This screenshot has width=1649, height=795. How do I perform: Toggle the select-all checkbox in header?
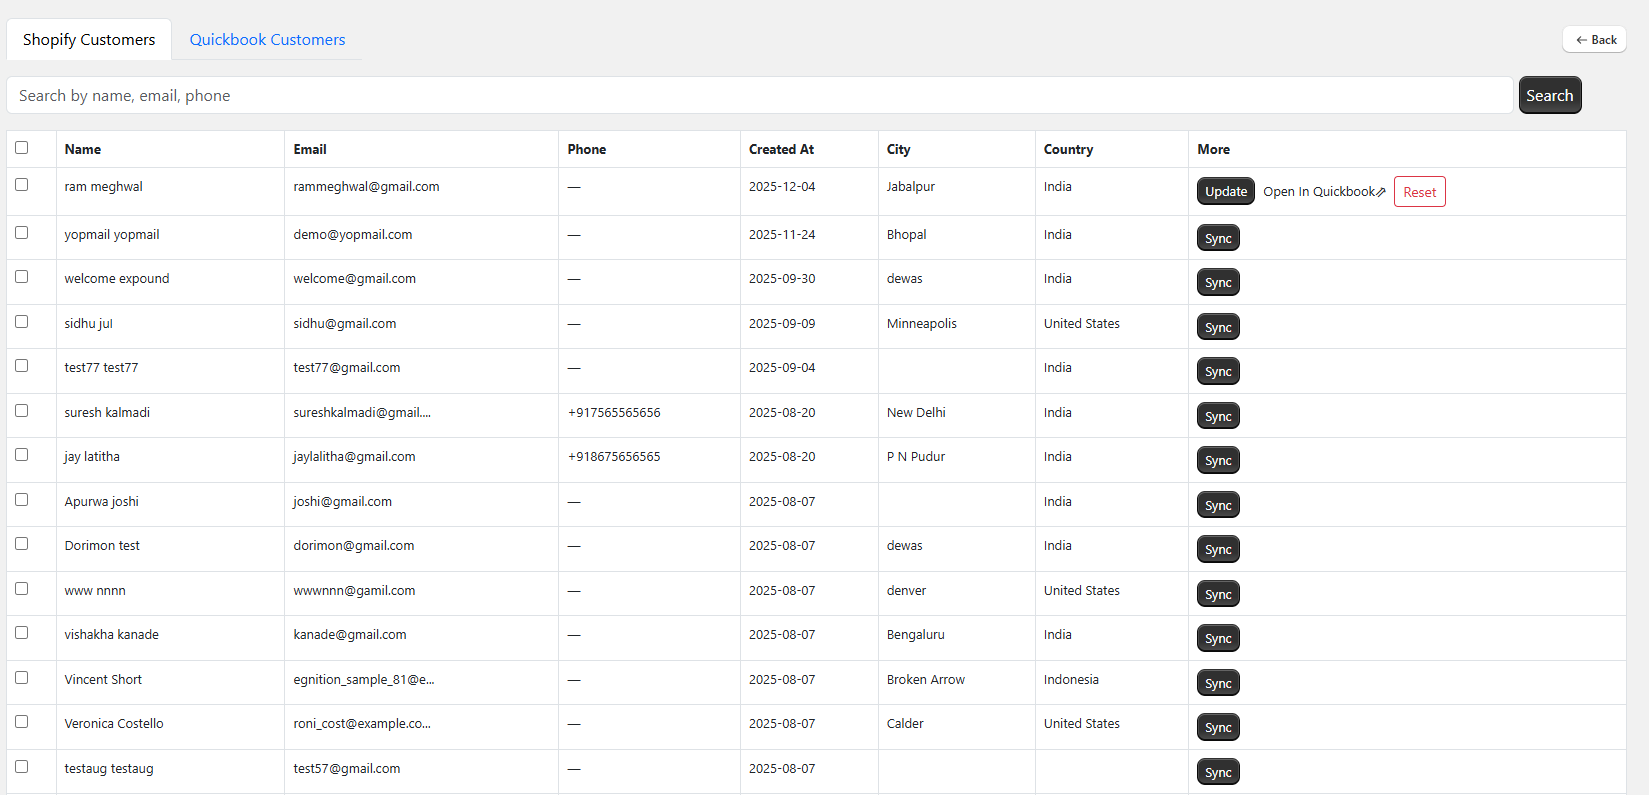tap(22, 148)
